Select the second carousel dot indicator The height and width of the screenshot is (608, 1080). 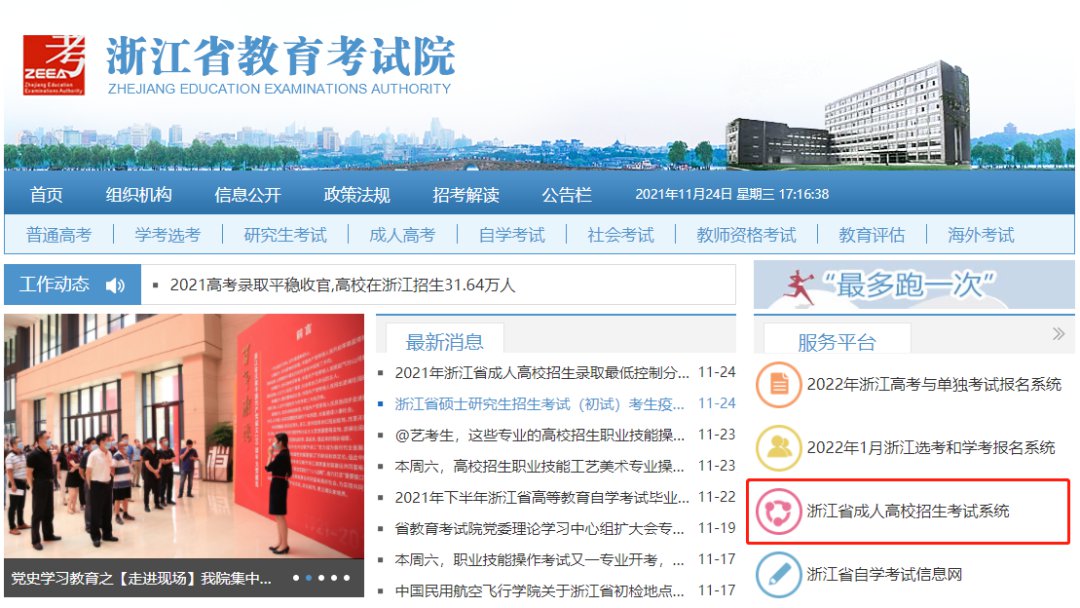309,578
